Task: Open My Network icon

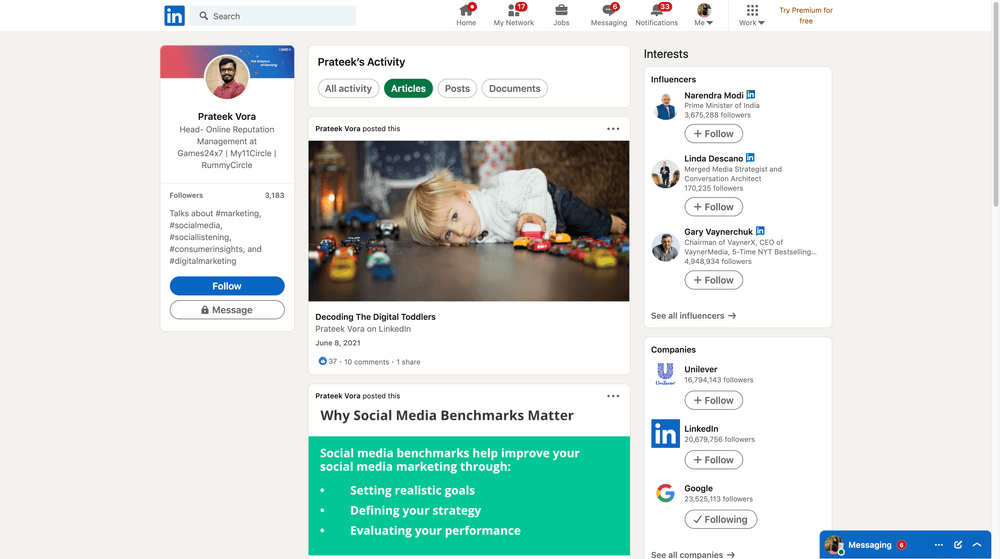Action: point(513,11)
